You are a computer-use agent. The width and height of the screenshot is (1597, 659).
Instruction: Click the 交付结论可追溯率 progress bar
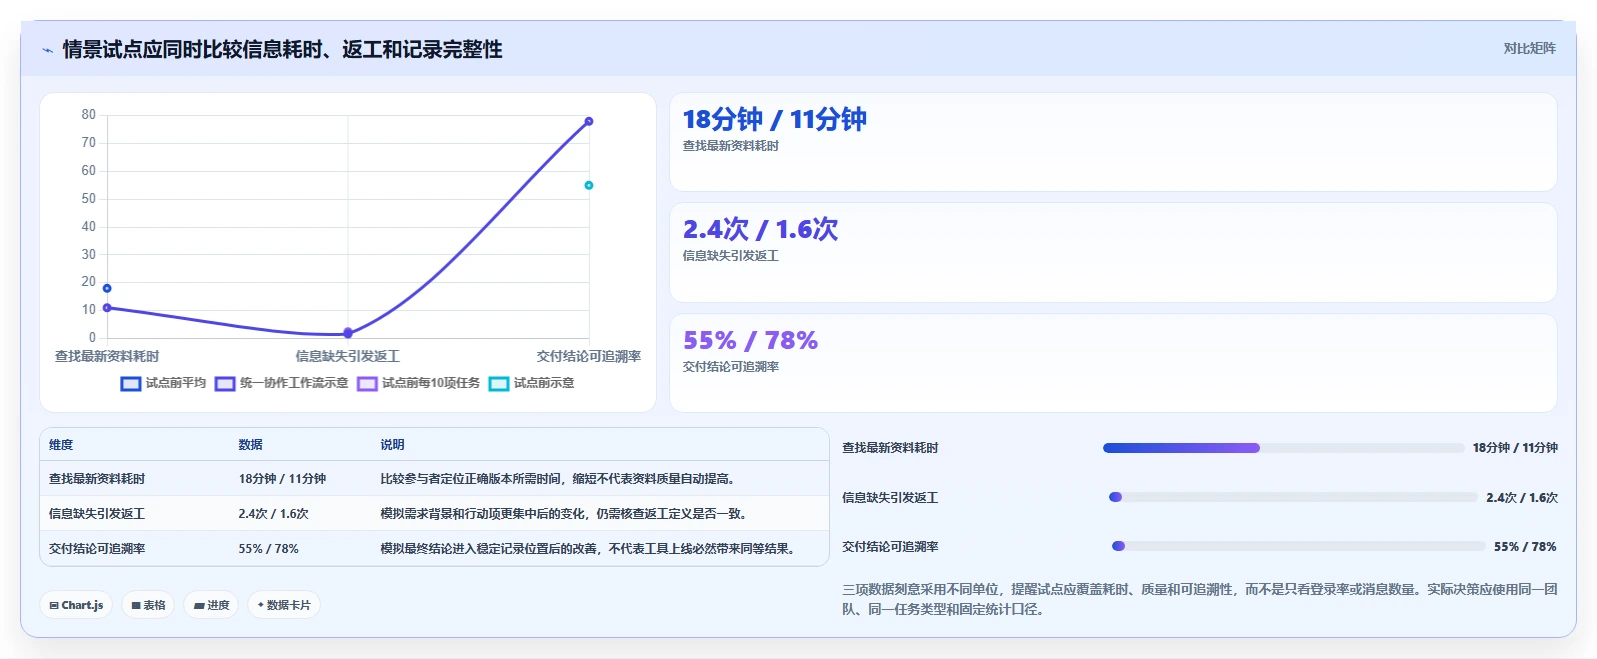pos(1298,546)
